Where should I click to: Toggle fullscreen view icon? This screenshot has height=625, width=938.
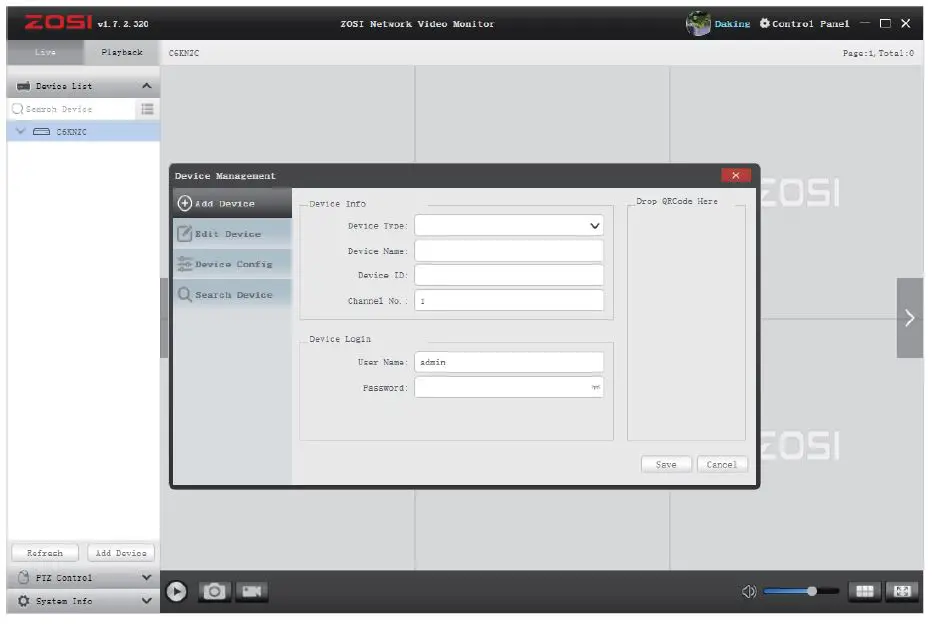[902, 592]
